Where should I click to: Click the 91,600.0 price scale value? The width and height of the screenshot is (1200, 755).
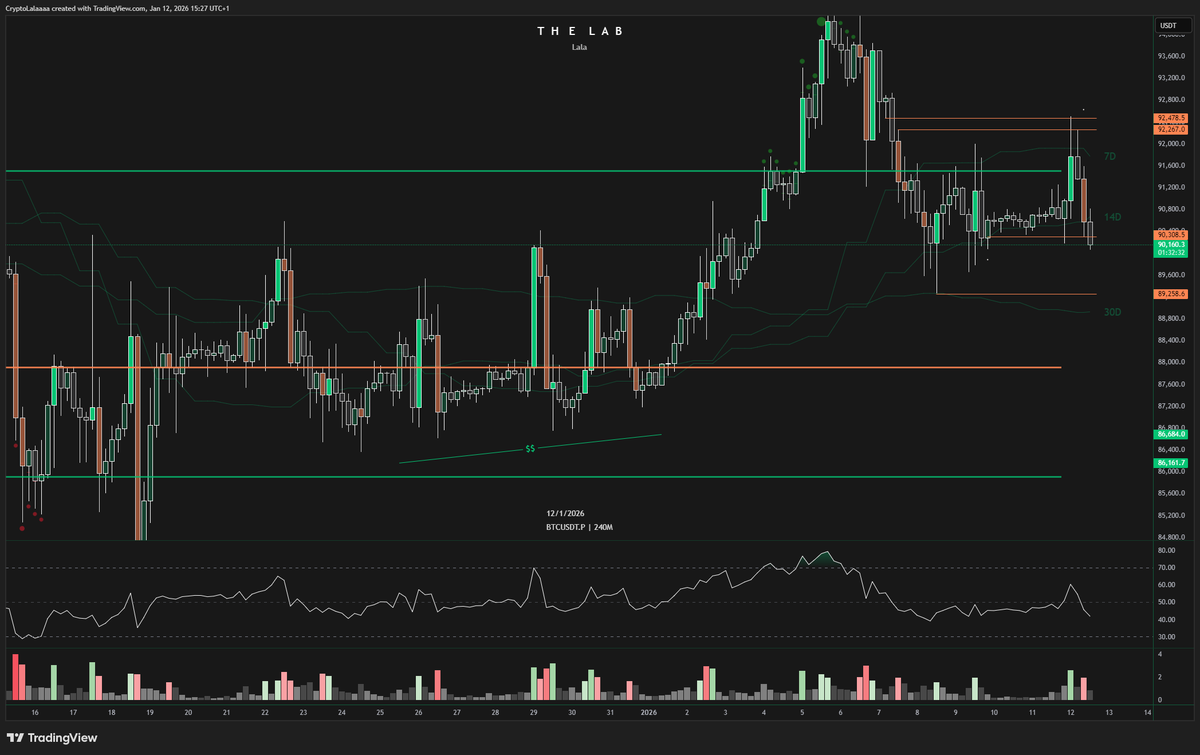point(1171,165)
